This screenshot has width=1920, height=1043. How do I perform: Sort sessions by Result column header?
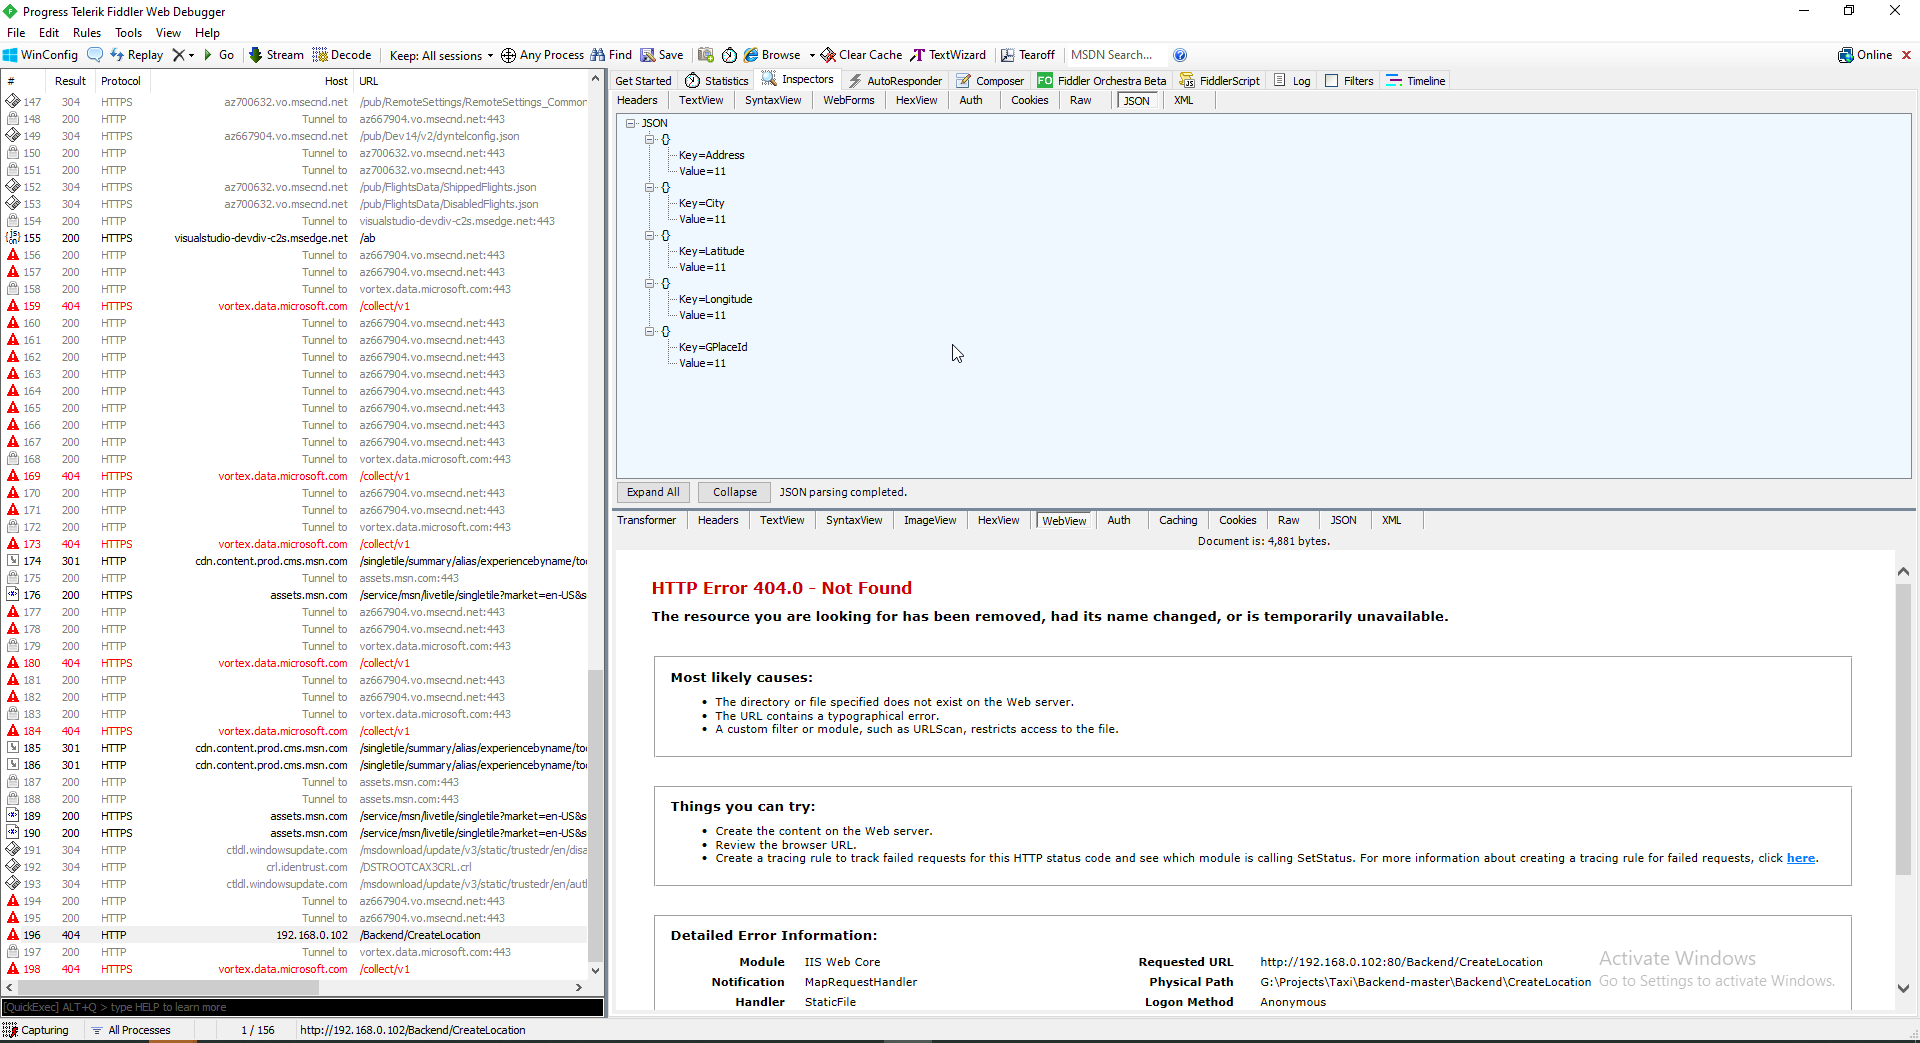(70, 81)
